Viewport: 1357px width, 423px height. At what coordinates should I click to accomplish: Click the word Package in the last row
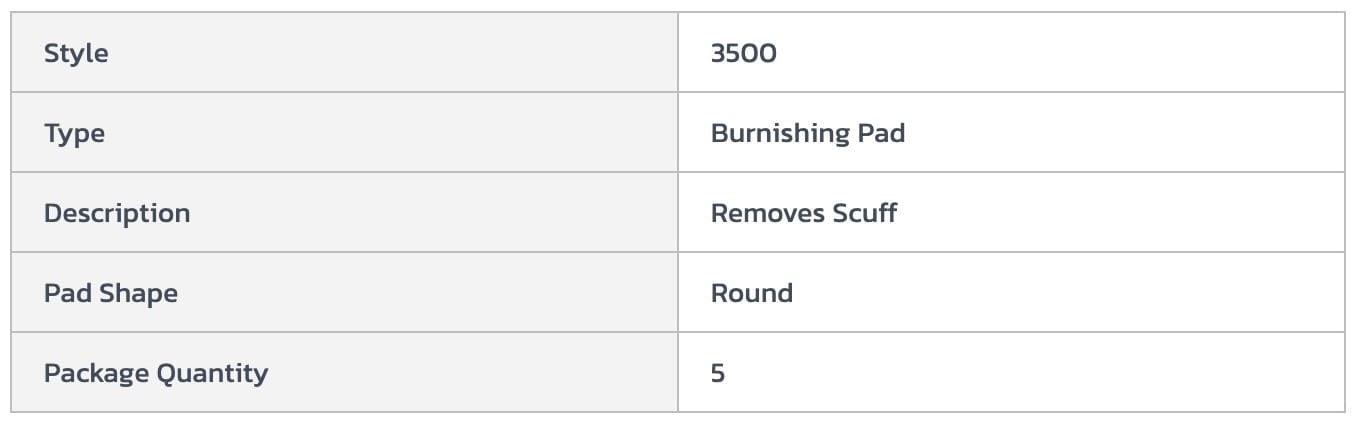pyautogui.click(x=96, y=373)
